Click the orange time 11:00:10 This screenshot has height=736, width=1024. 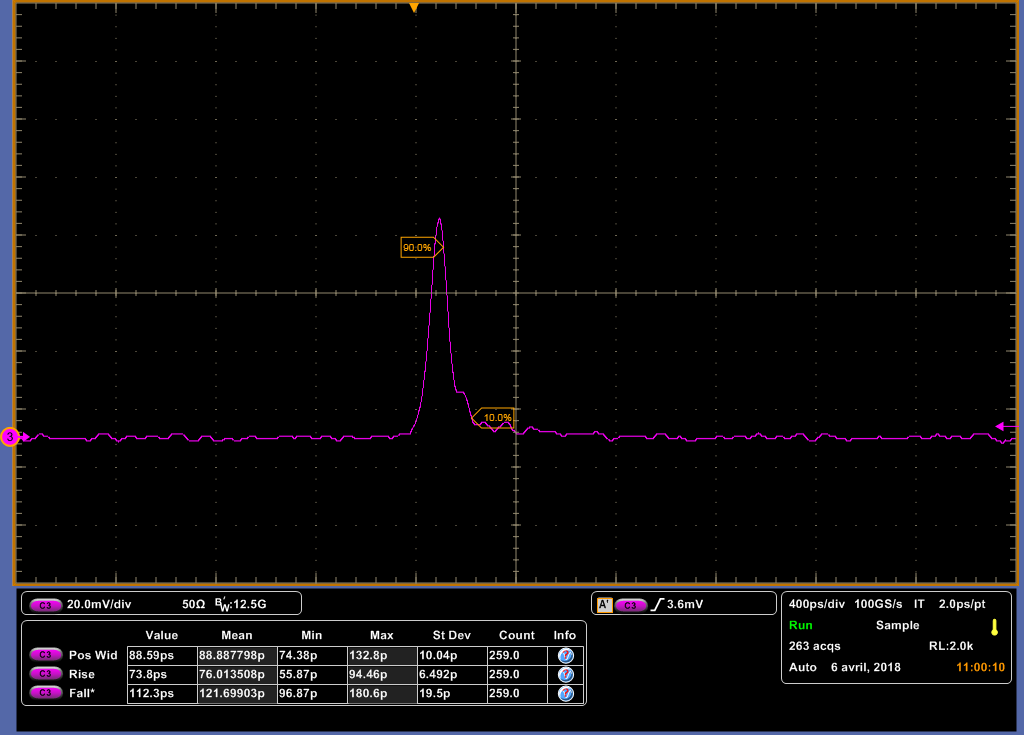(980, 667)
